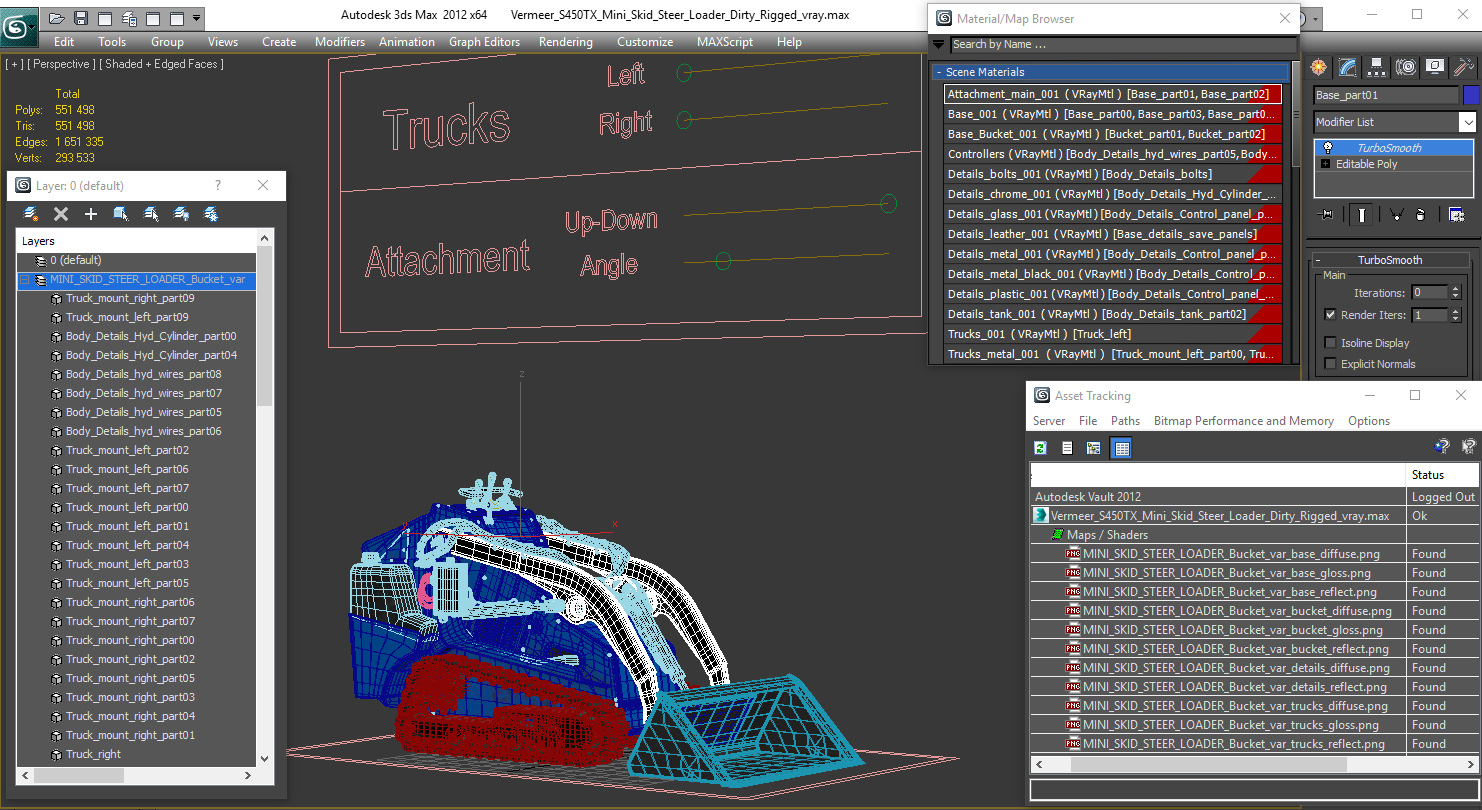1482x810 pixels.
Task: Click the globe help icon in Asset Tracking
Action: click(x=1441, y=447)
